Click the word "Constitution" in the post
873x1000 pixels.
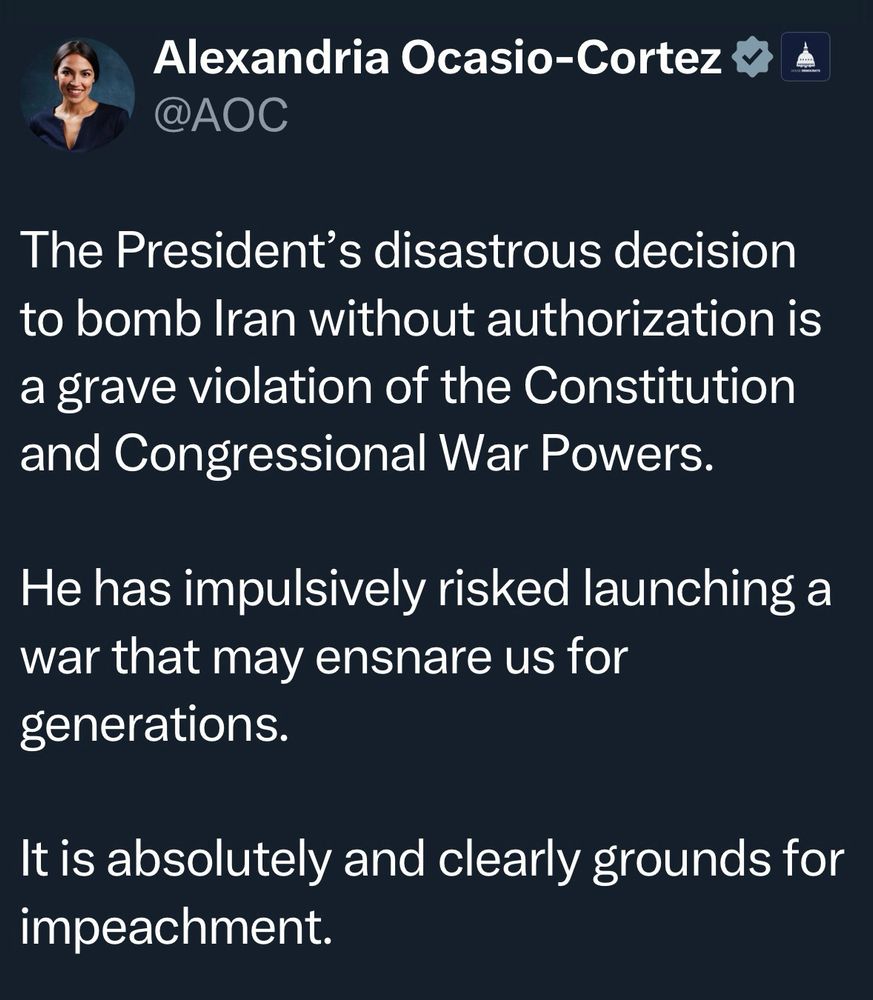660,386
